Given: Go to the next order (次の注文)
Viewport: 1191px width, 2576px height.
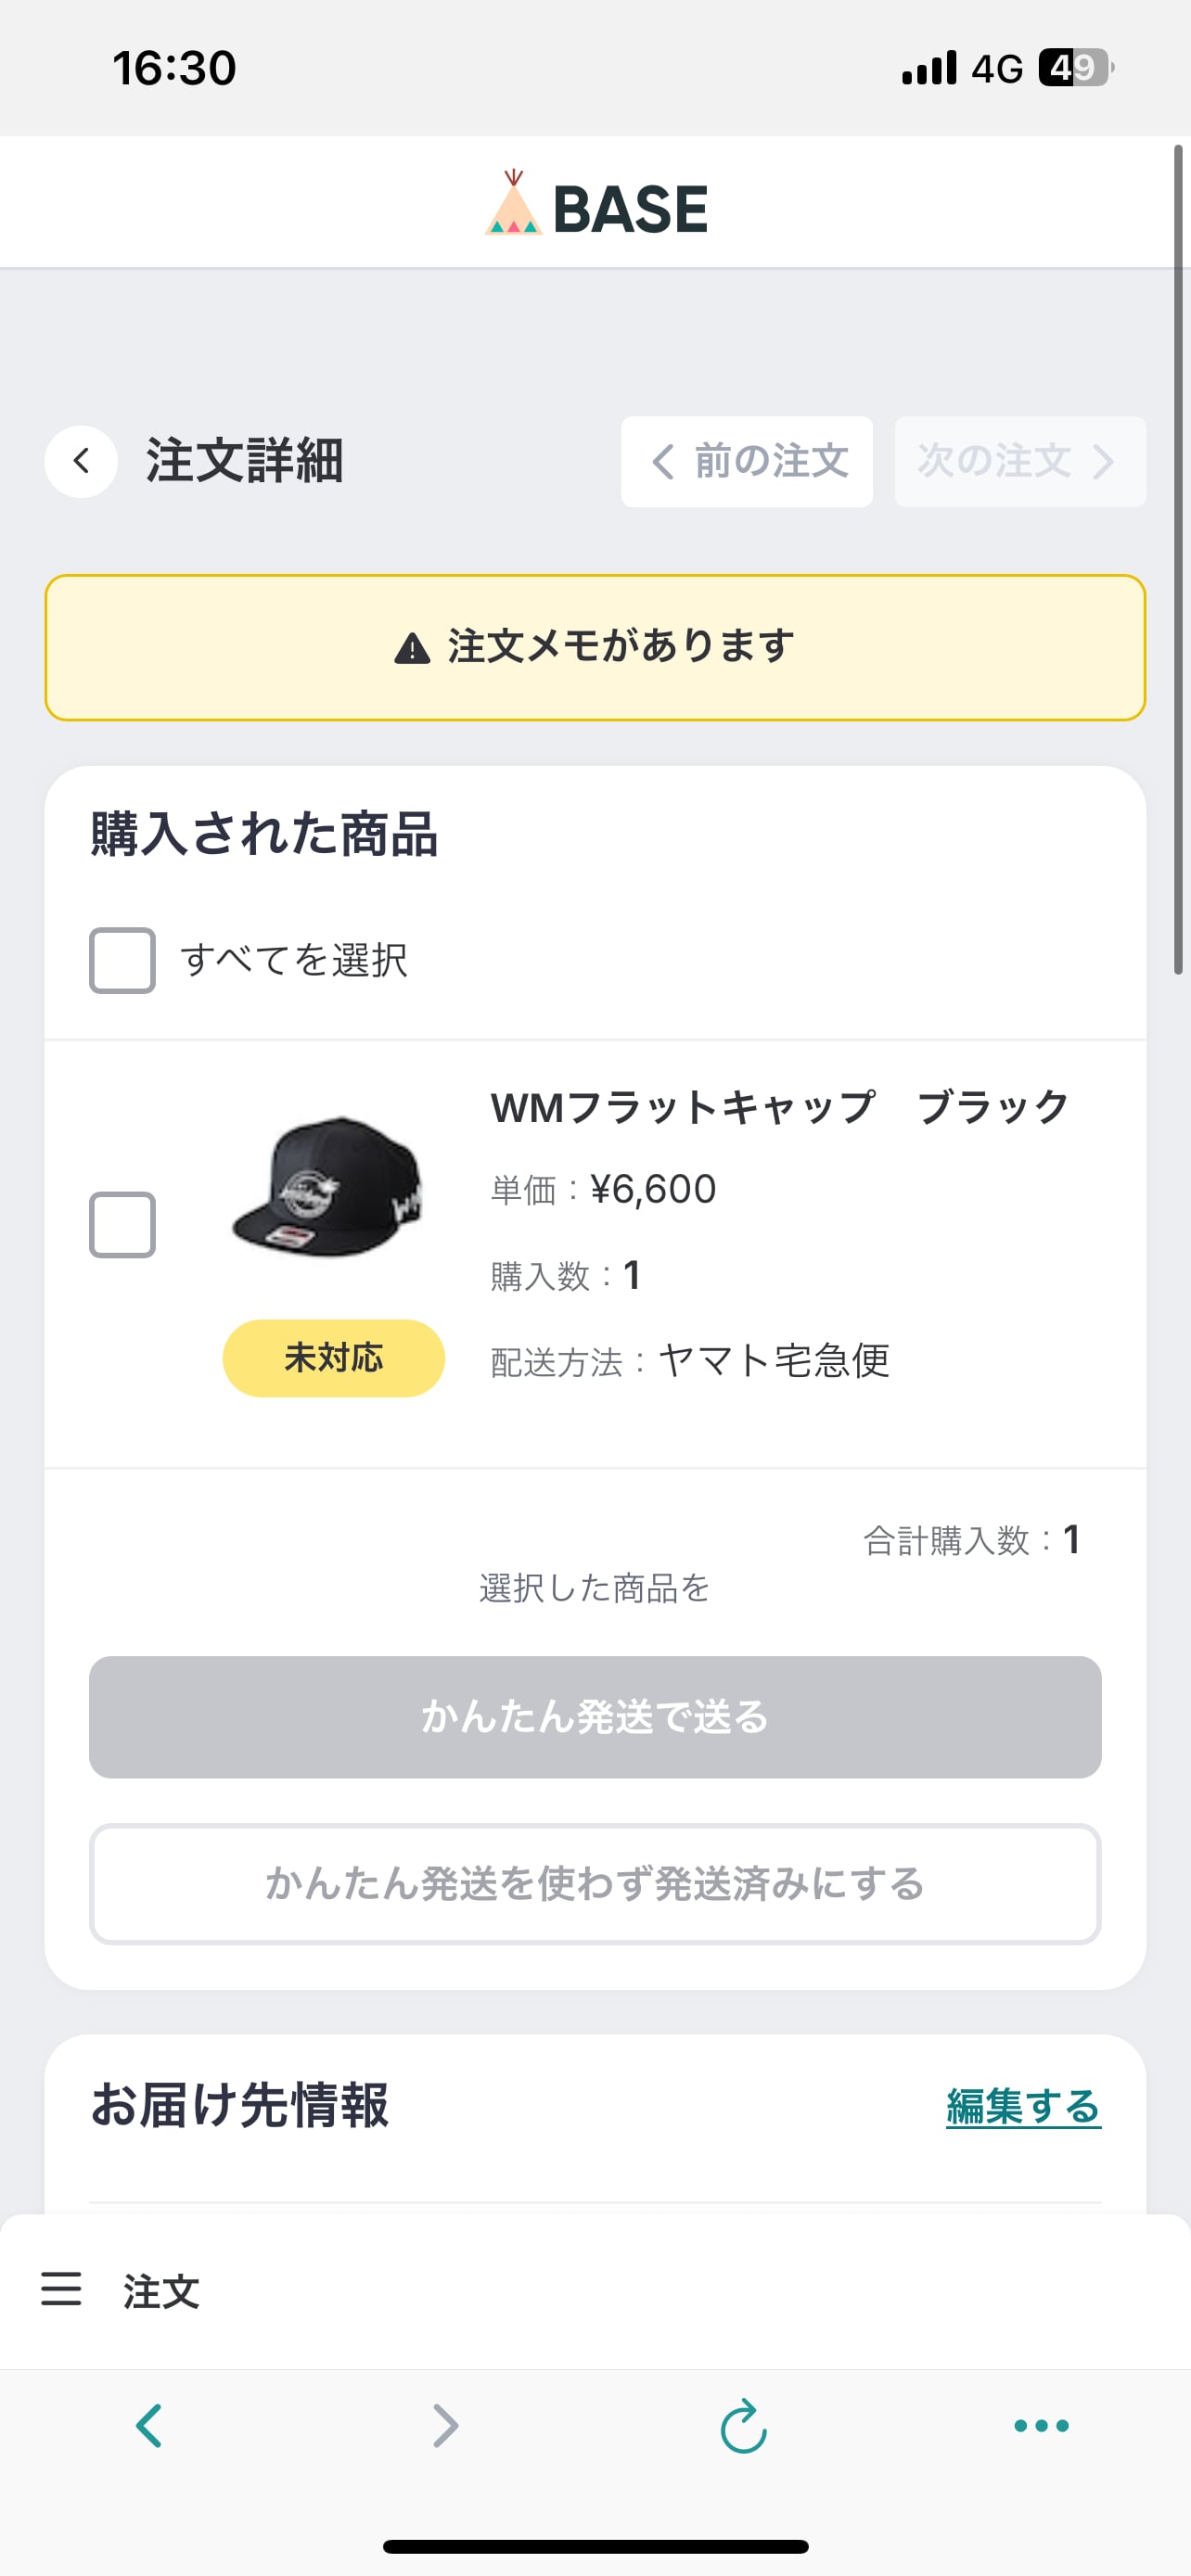Looking at the screenshot, I should (1019, 461).
